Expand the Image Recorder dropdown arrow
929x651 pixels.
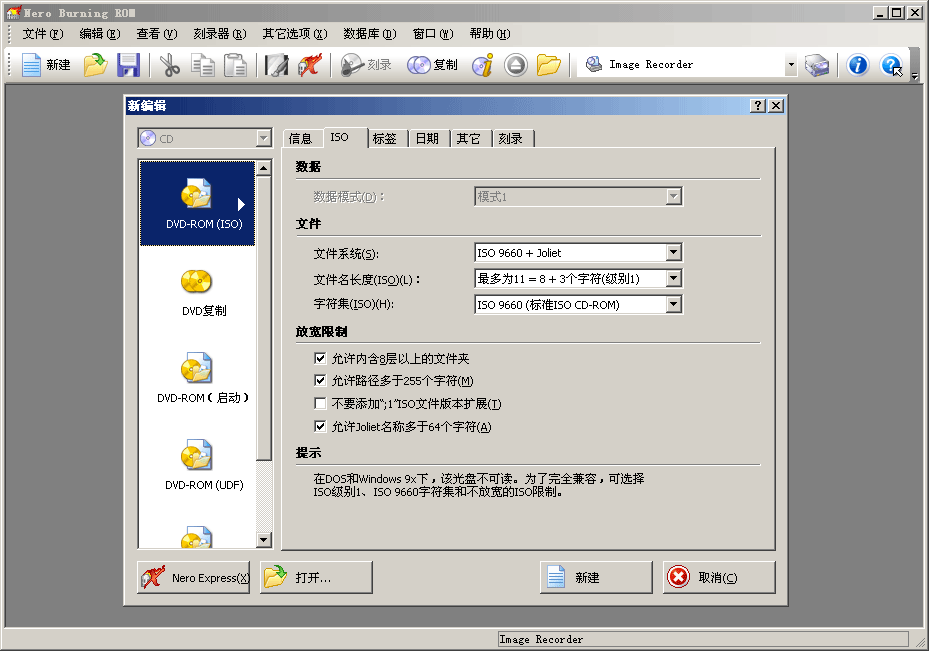790,65
